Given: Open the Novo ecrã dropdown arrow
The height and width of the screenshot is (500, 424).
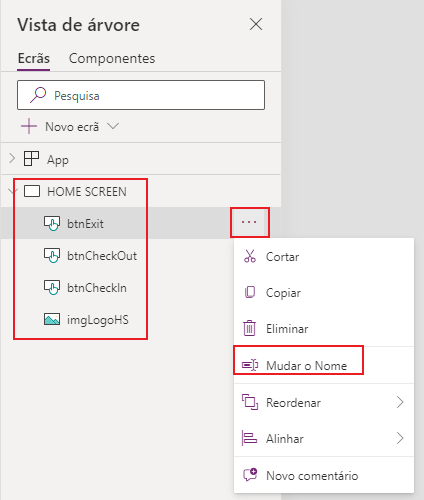Looking at the screenshot, I should pyautogui.click(x=113, y=126).
